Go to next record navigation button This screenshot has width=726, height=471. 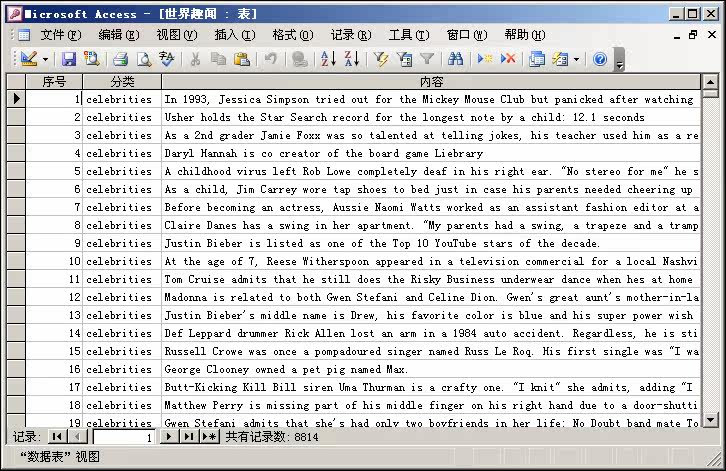(x=169, y=436)
